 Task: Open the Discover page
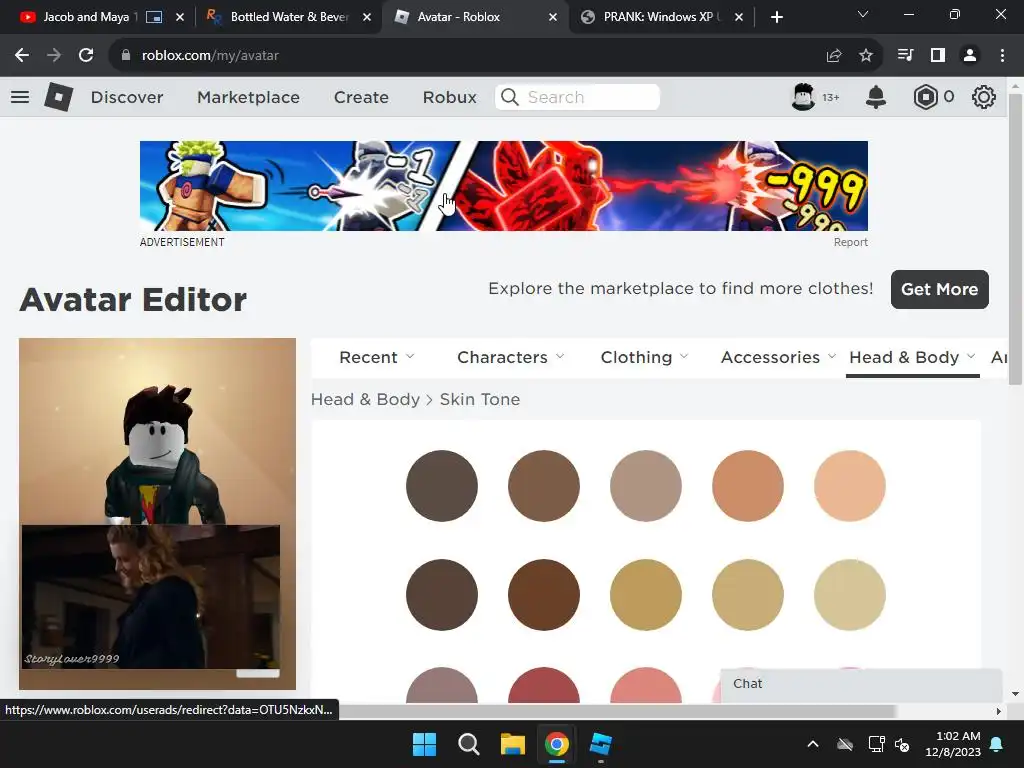pos(127,97)
